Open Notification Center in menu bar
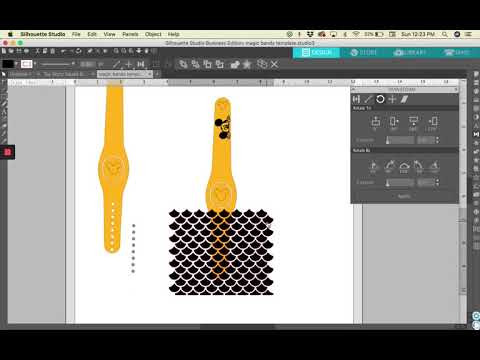The image size is (480, 360). coord(469,34)
